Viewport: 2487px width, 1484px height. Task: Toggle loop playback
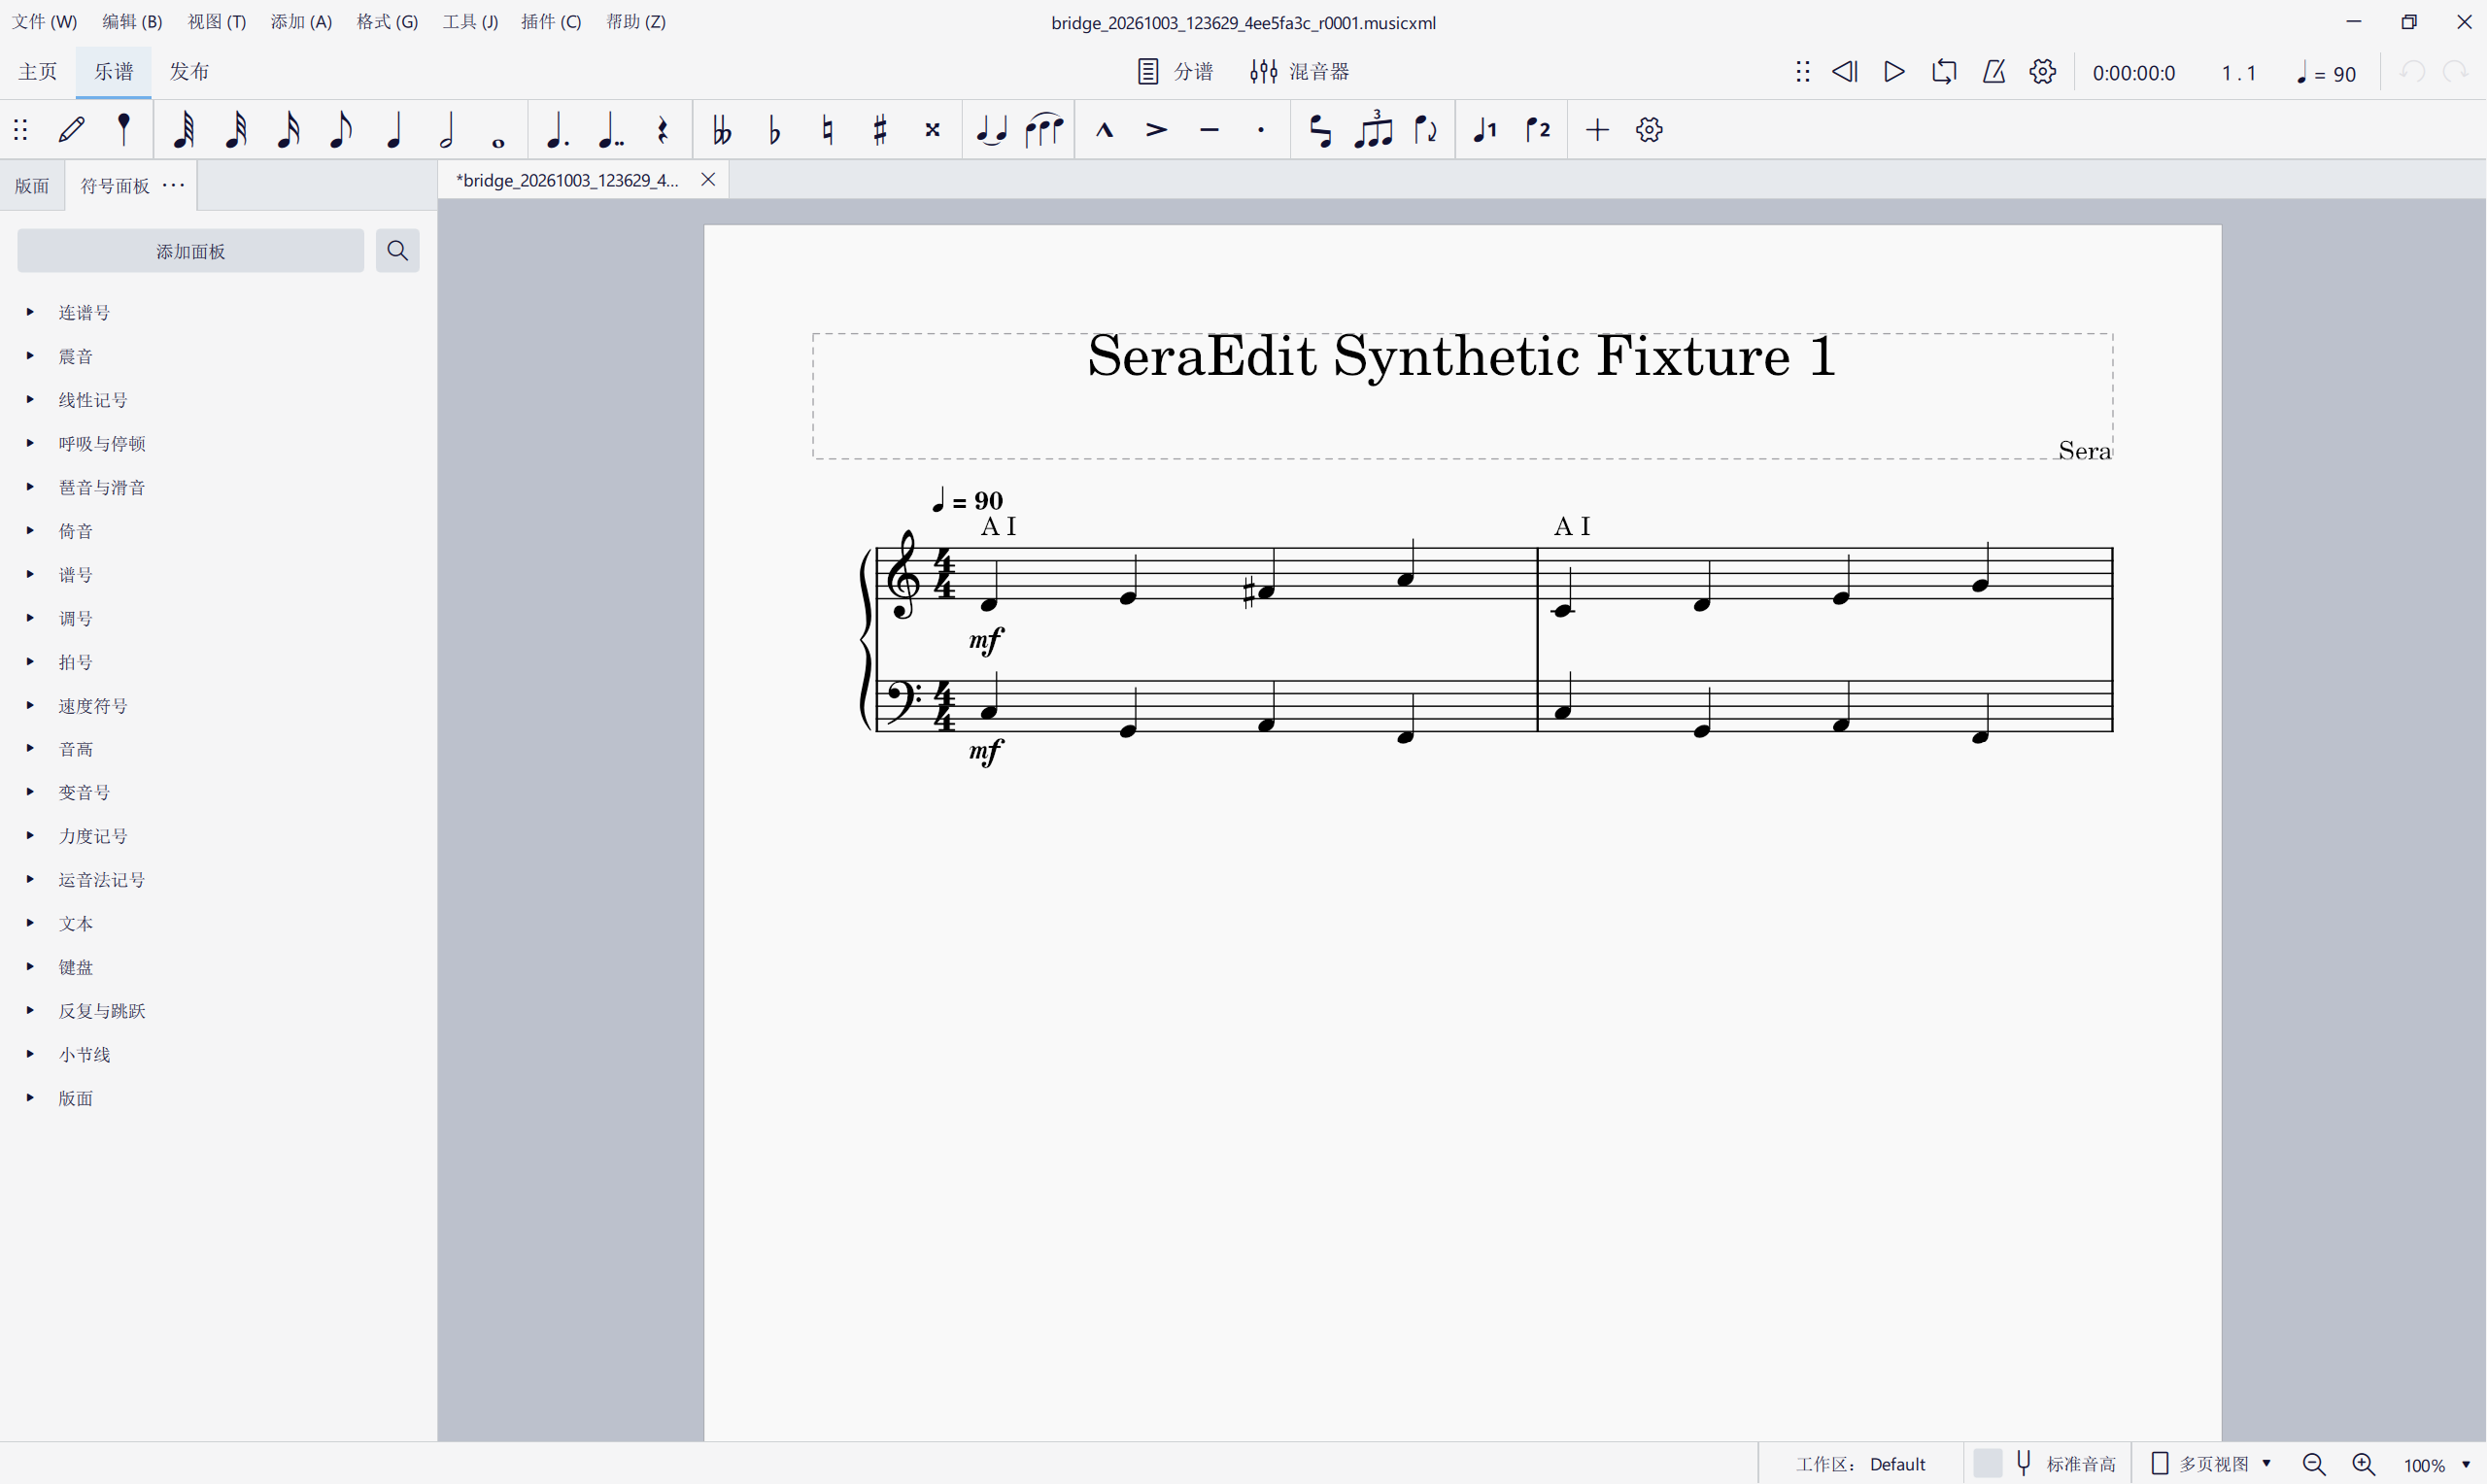click(1944, 72)
